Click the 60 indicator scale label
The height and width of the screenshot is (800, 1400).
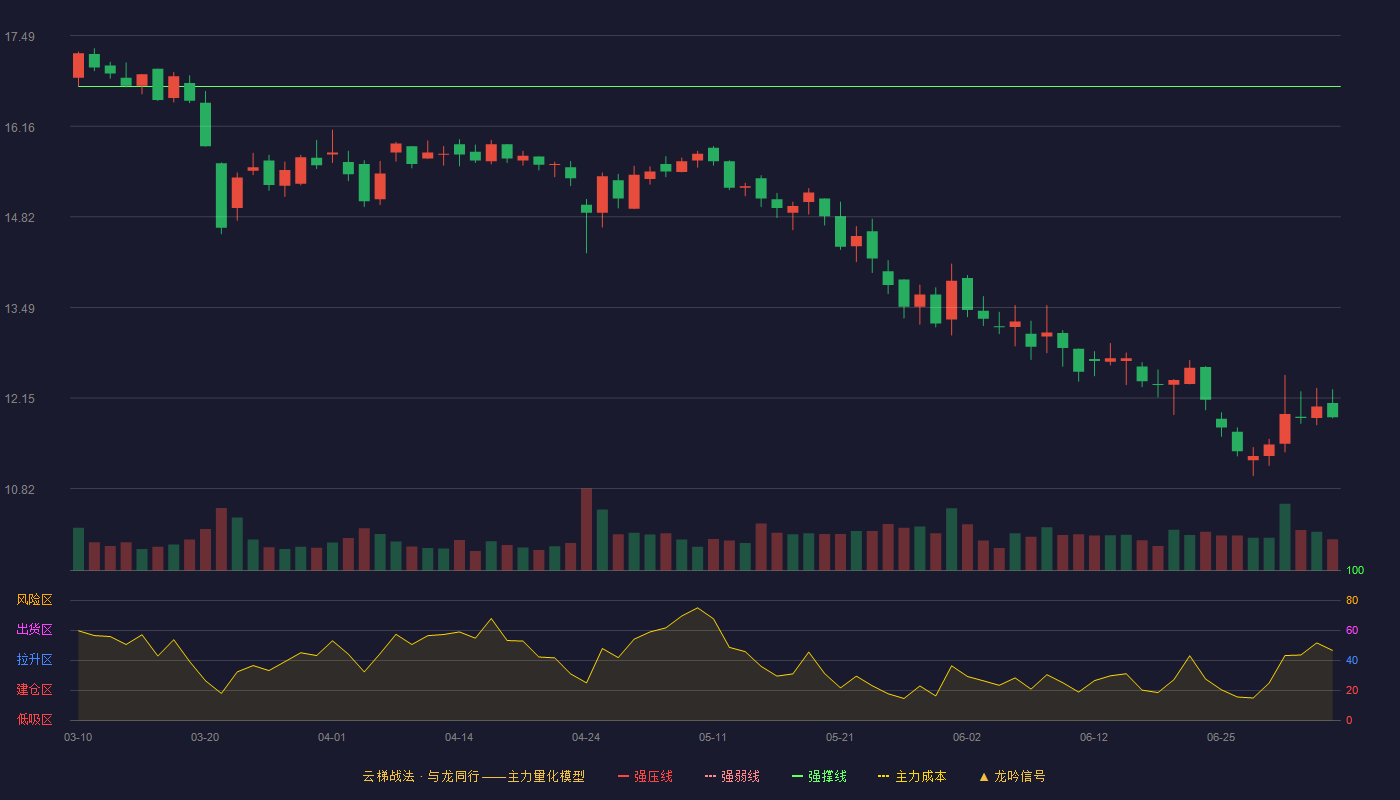point(1352,630)
